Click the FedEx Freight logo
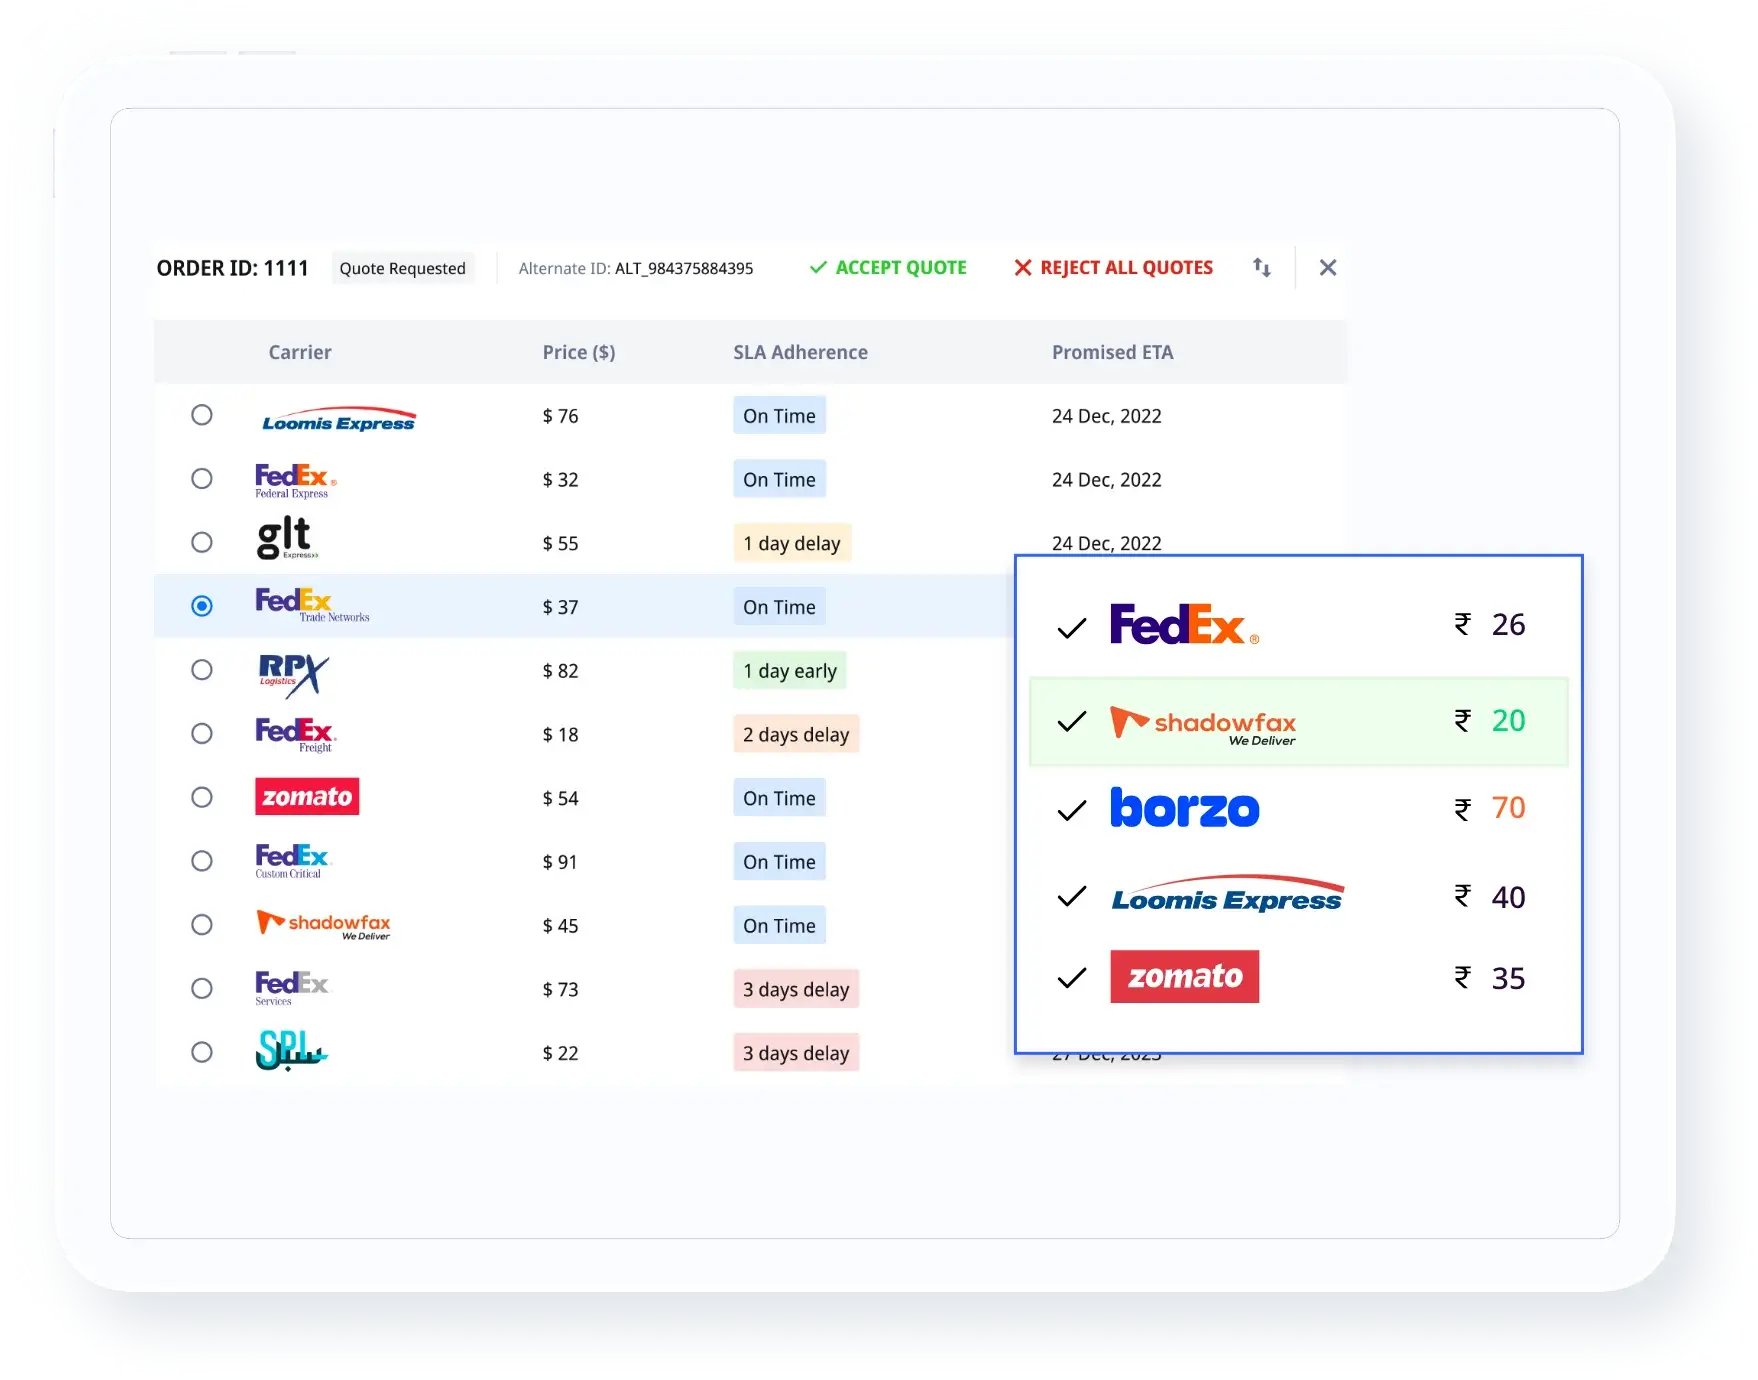Viewport: 1758px width, 1380px height. [x=295, y=734]
